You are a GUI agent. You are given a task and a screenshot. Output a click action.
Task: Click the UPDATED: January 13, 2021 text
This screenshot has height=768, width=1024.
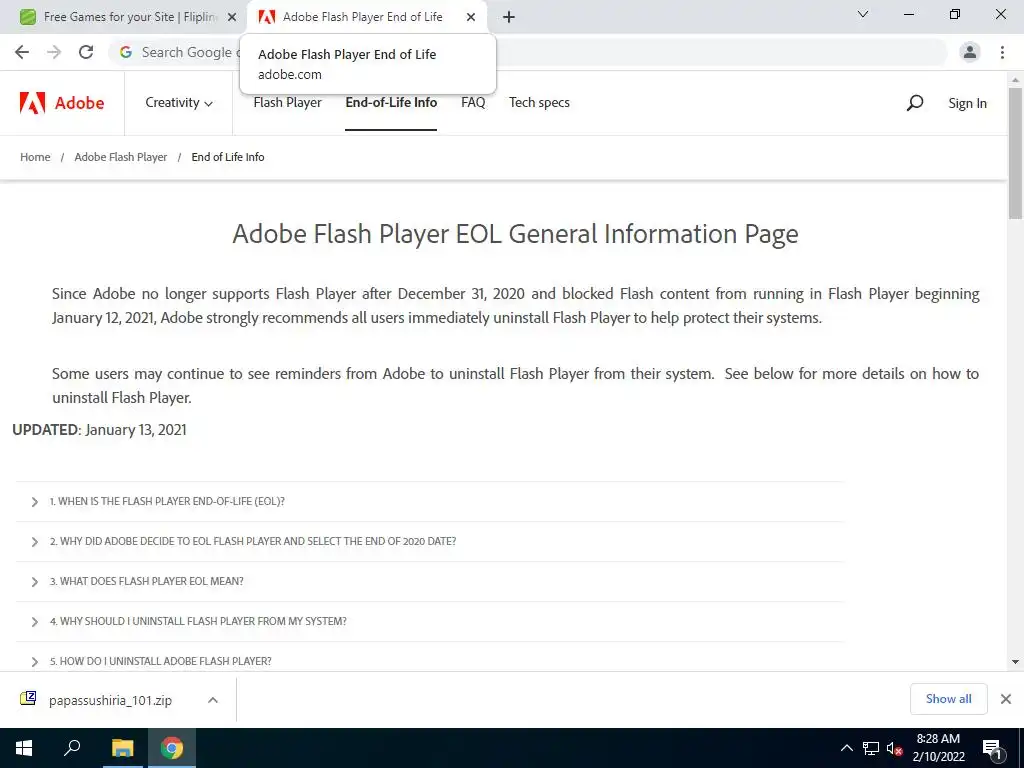pos(99,430)
